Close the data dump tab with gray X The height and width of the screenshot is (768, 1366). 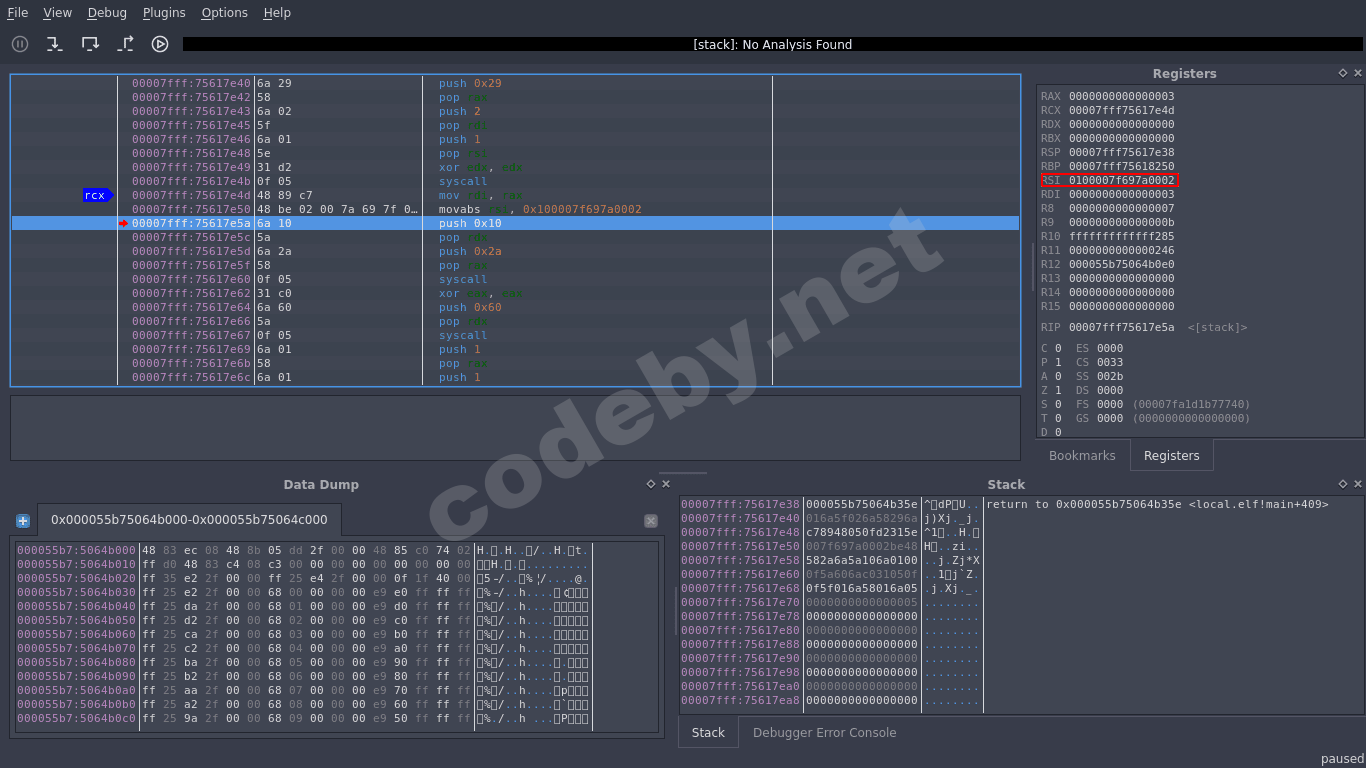coord(651,521)
